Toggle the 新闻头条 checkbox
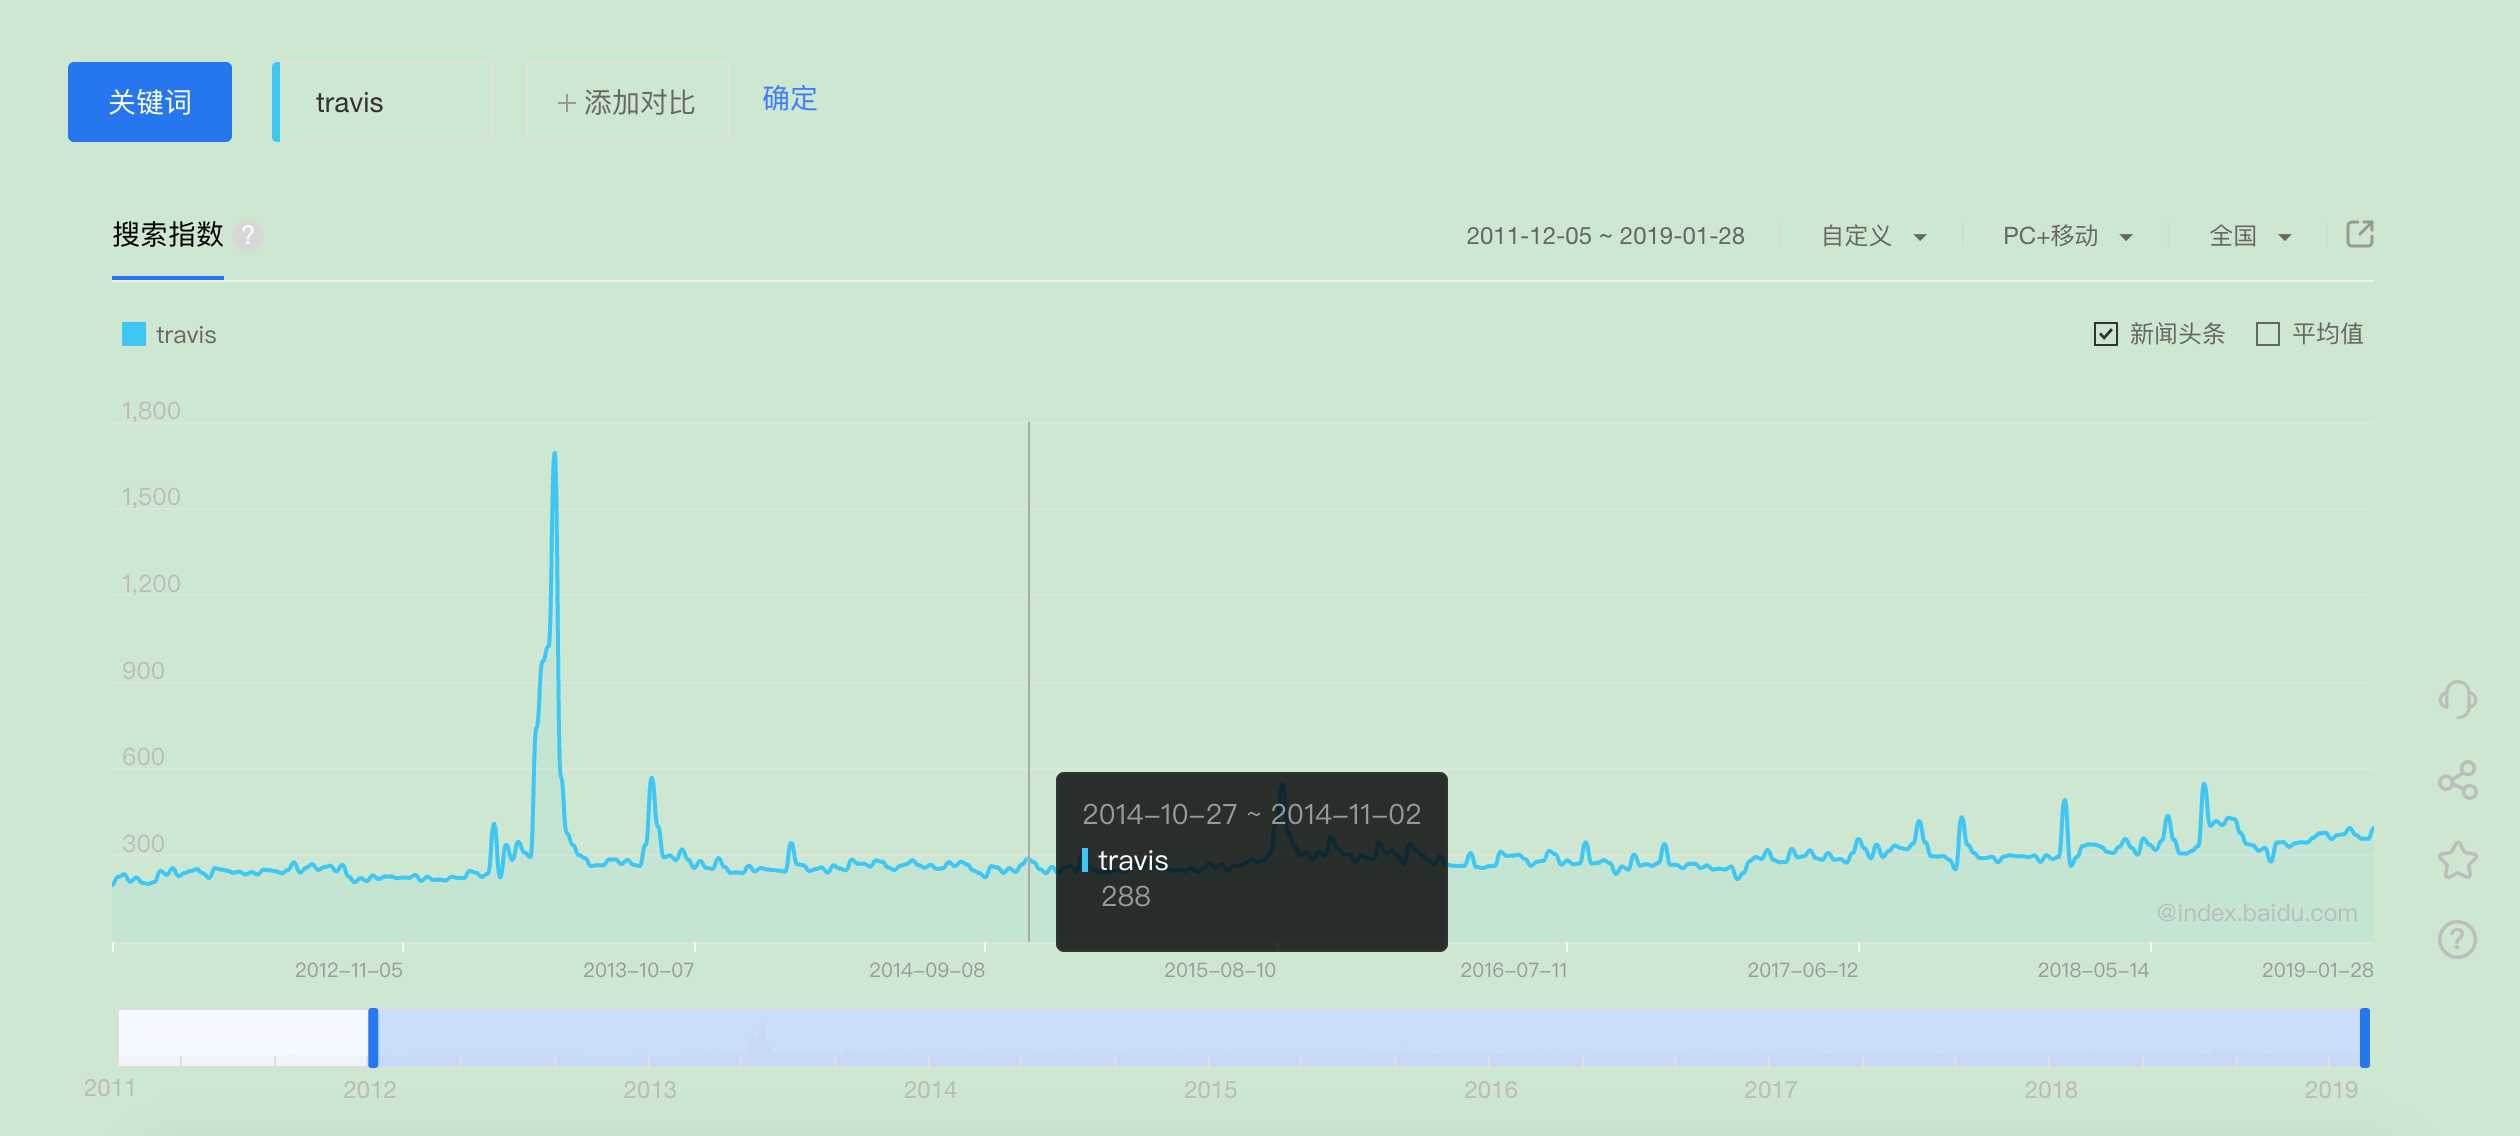The image size is (2520, 1136). 2105,334
